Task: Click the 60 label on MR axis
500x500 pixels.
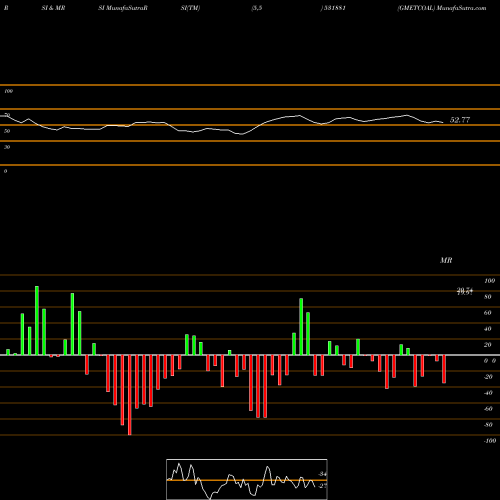Action: tap(487, 313)
